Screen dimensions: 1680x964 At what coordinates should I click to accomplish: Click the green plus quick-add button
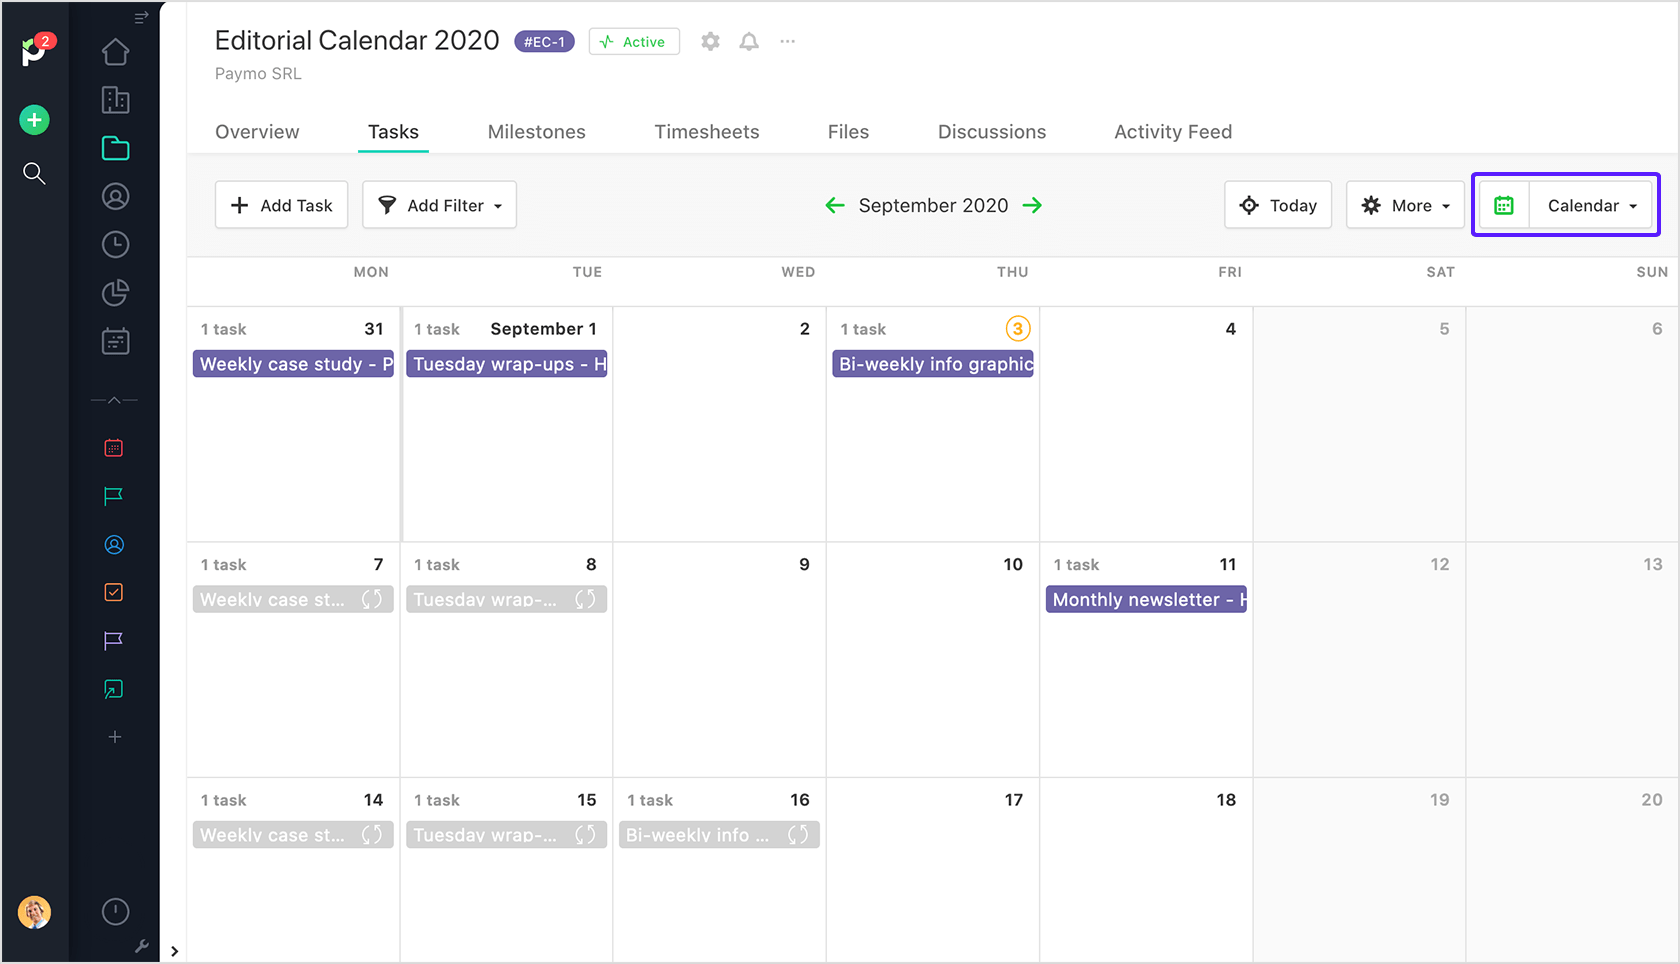click(34, 120)
